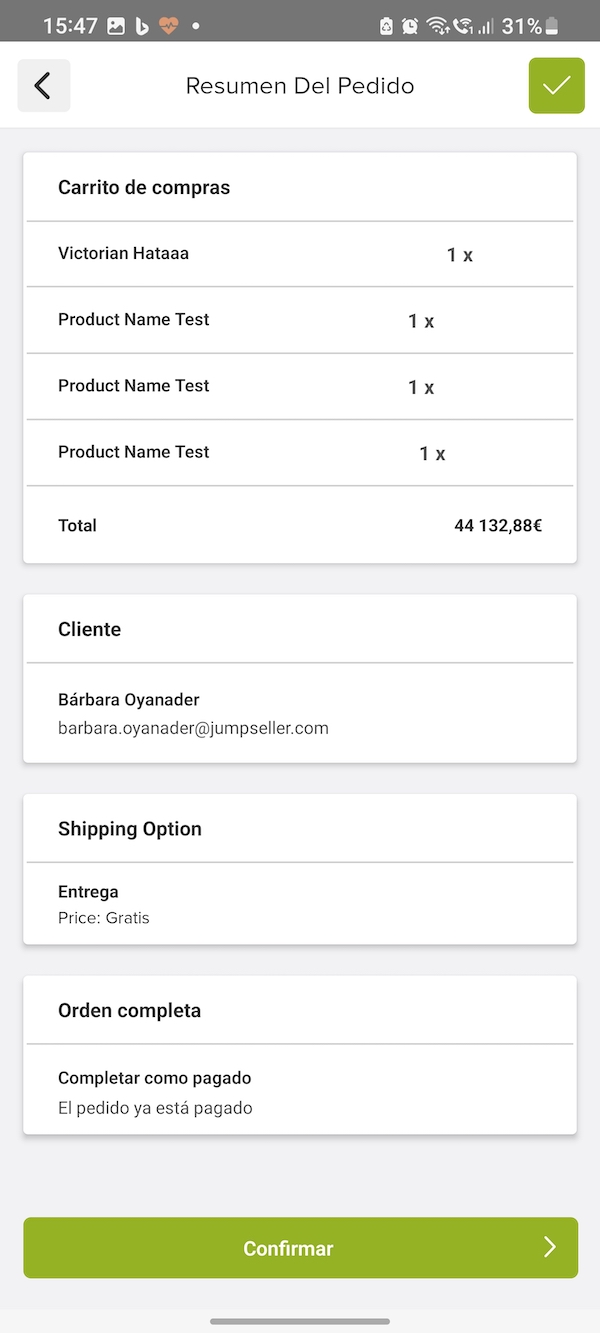Tap the barbara.oyanader@jumpseller.com email

click(x=193, y=728)
